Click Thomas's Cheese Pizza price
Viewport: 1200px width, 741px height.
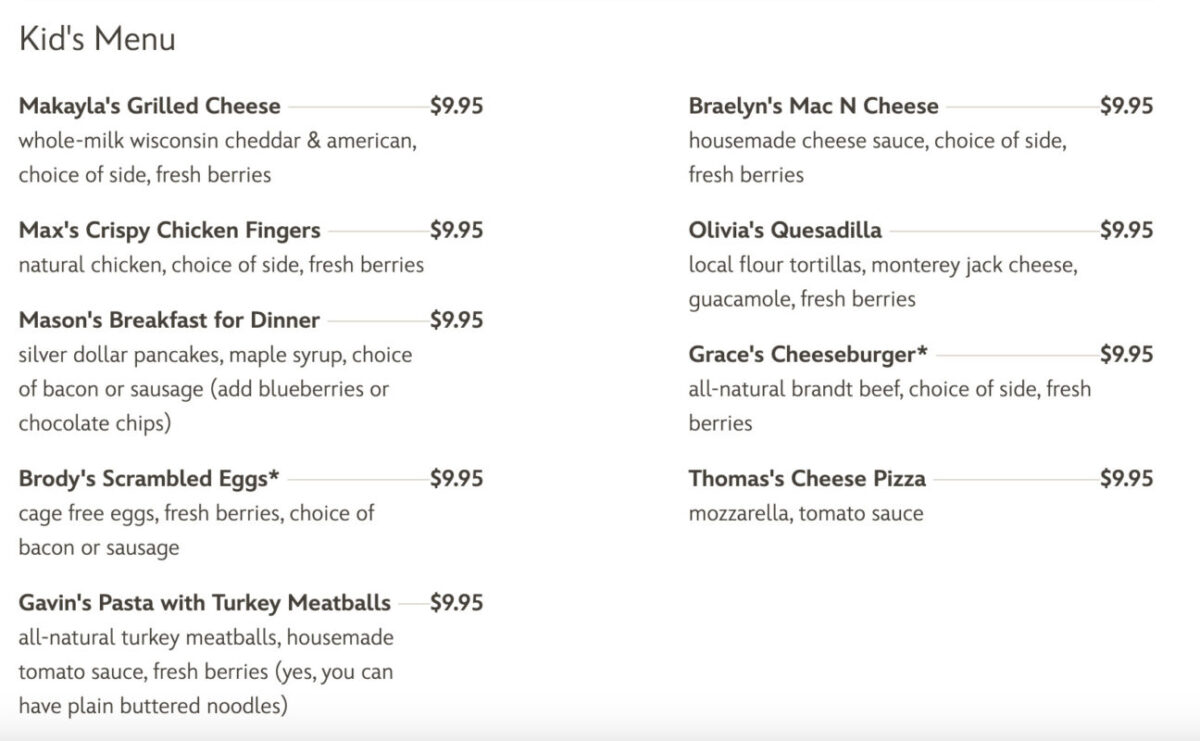[x=1126, y=478]
